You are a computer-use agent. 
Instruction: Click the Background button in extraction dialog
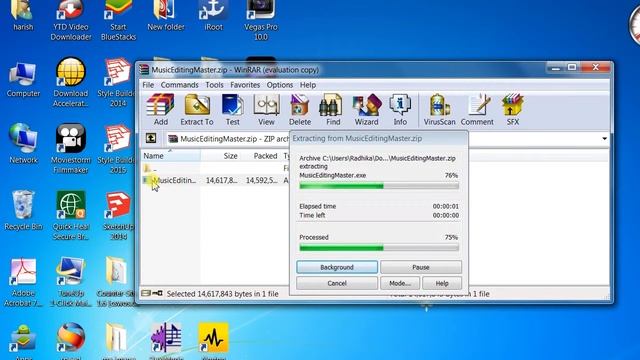(337, 267)
